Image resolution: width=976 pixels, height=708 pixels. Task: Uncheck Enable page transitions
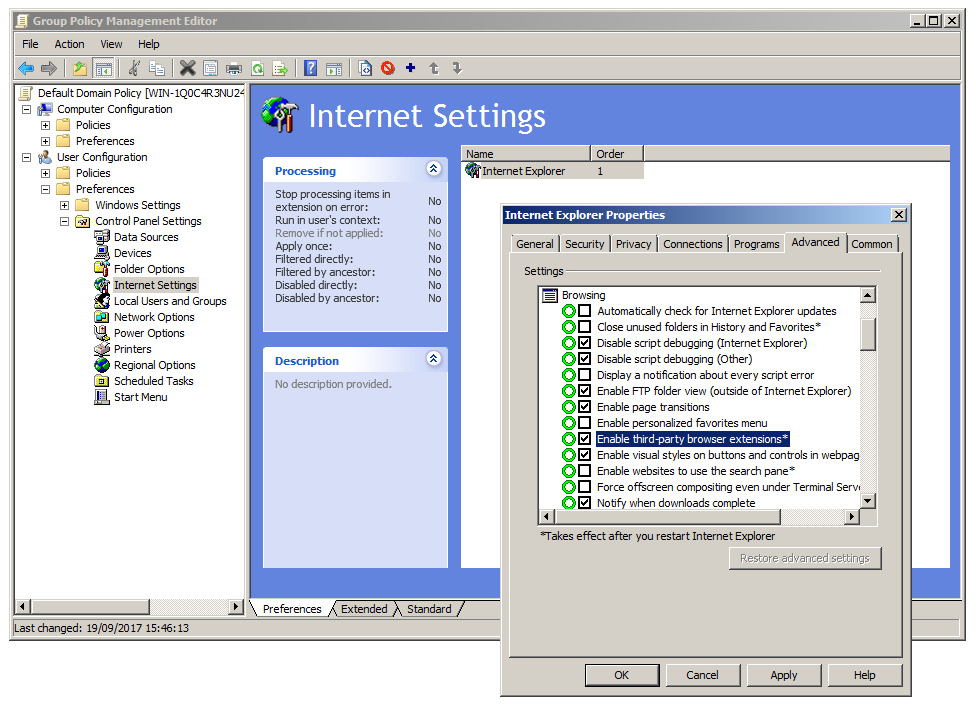pyautogui.click(x=585, y=407)
